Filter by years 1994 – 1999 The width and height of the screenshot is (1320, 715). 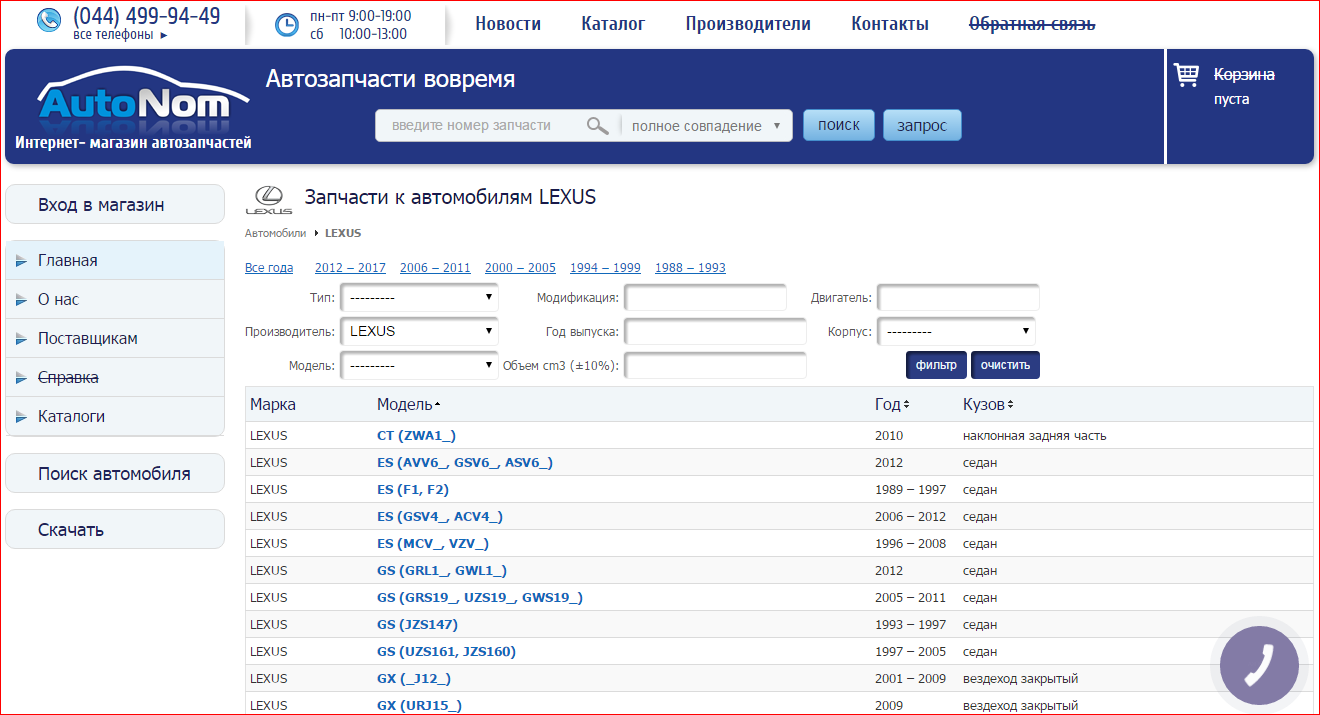tap(605, 268)
